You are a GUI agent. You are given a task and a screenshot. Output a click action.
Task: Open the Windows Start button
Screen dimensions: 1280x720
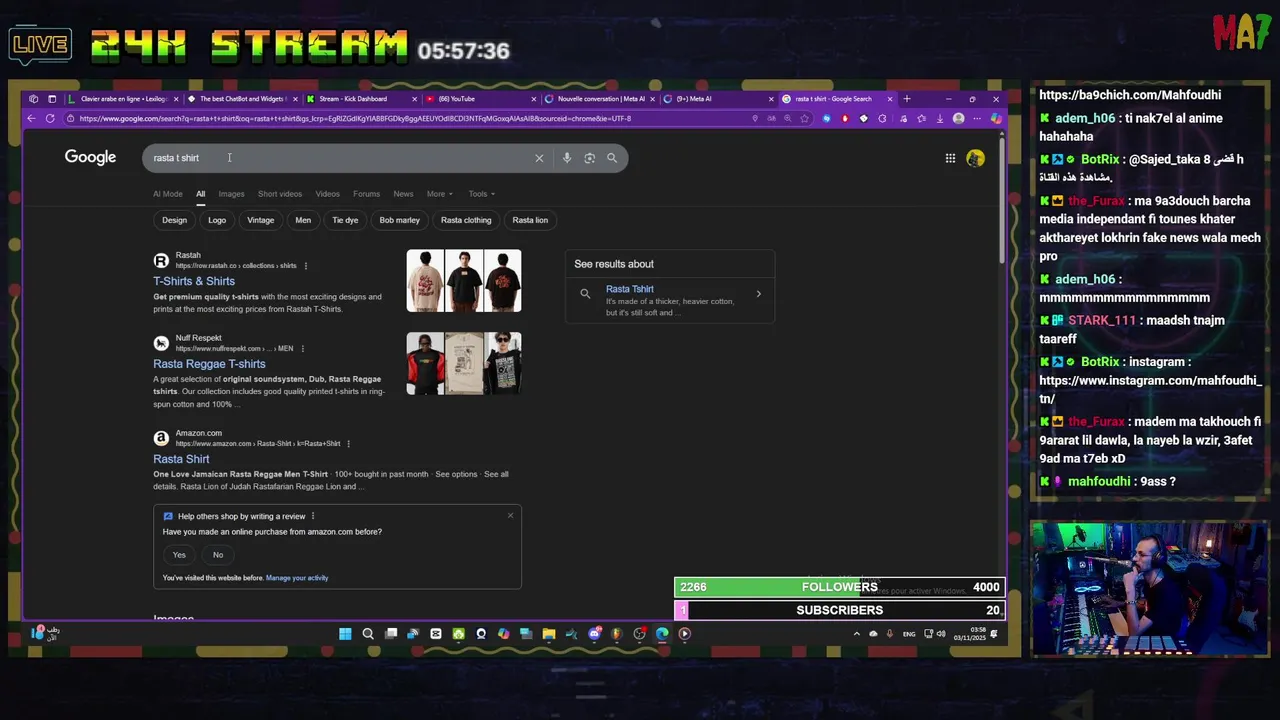click(x=345, y=633)
